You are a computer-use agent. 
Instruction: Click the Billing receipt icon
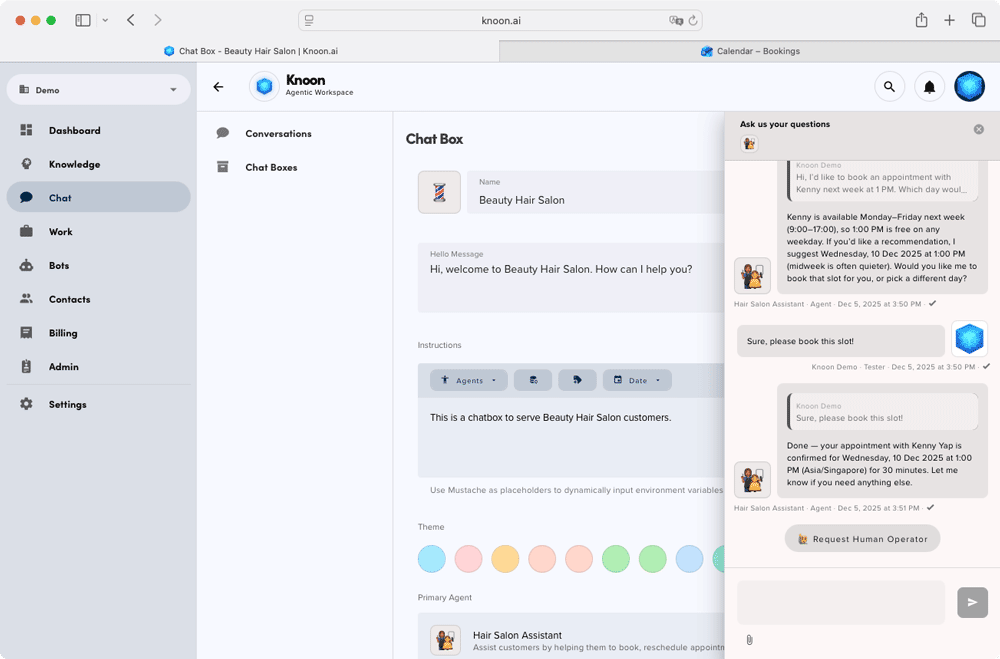pyautogui.click(x=26, y=332)
